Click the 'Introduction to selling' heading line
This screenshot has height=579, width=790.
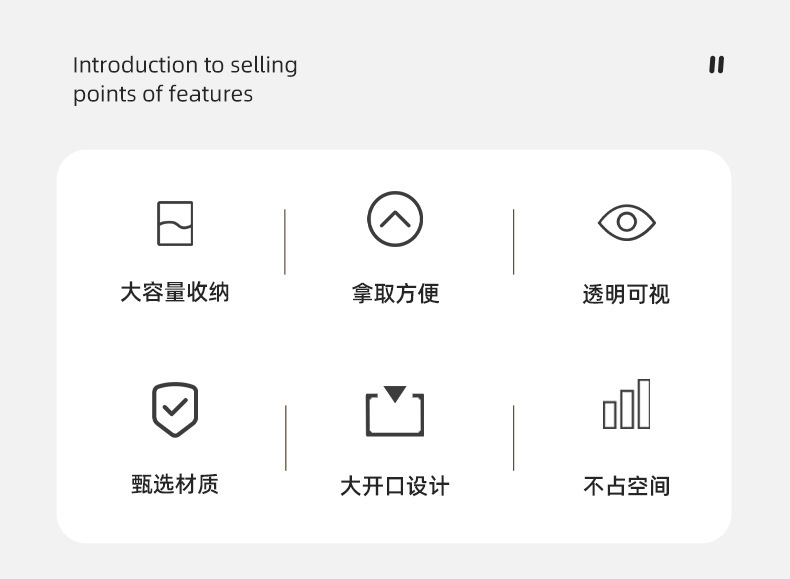coord(185,65)
